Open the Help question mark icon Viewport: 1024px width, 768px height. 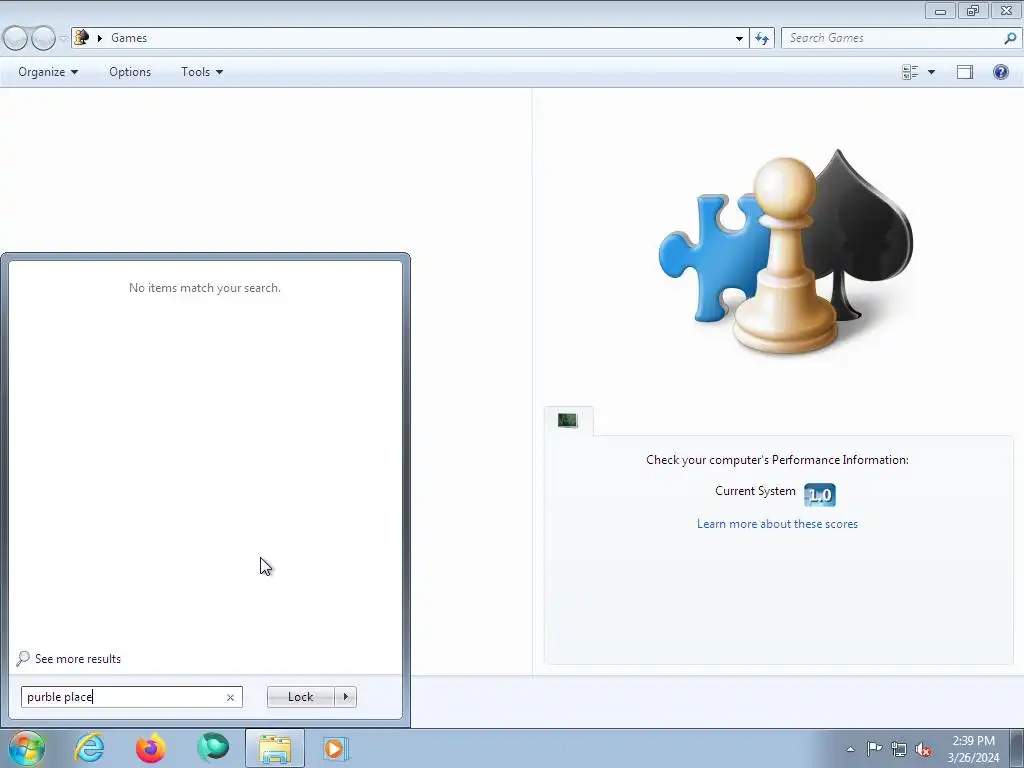1000,72
